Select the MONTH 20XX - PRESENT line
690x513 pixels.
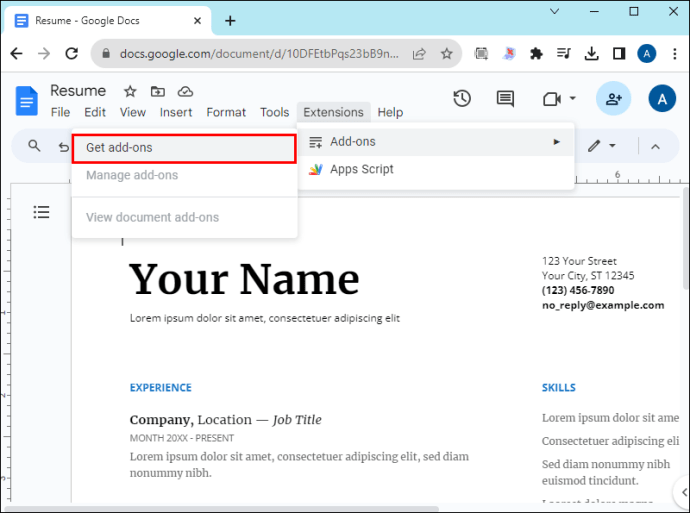tap(182, 438)
